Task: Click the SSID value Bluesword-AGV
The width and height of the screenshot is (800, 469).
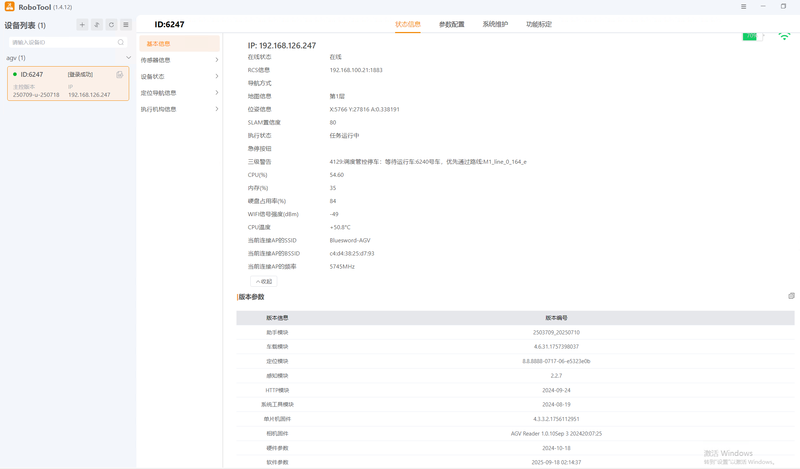Action: (350, 240)
